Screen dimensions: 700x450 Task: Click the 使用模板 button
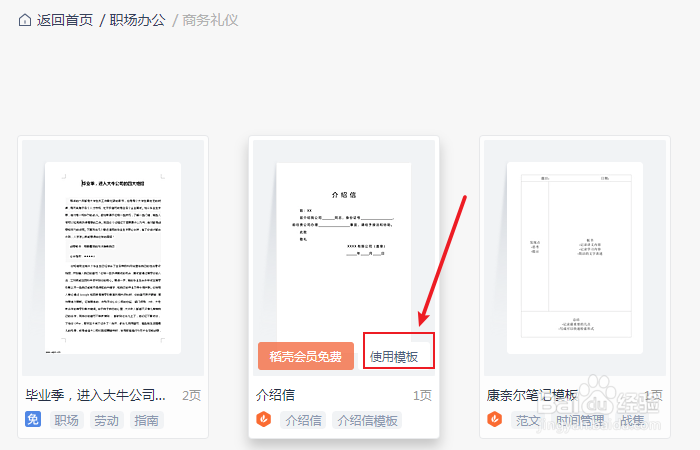click(394, 356)
